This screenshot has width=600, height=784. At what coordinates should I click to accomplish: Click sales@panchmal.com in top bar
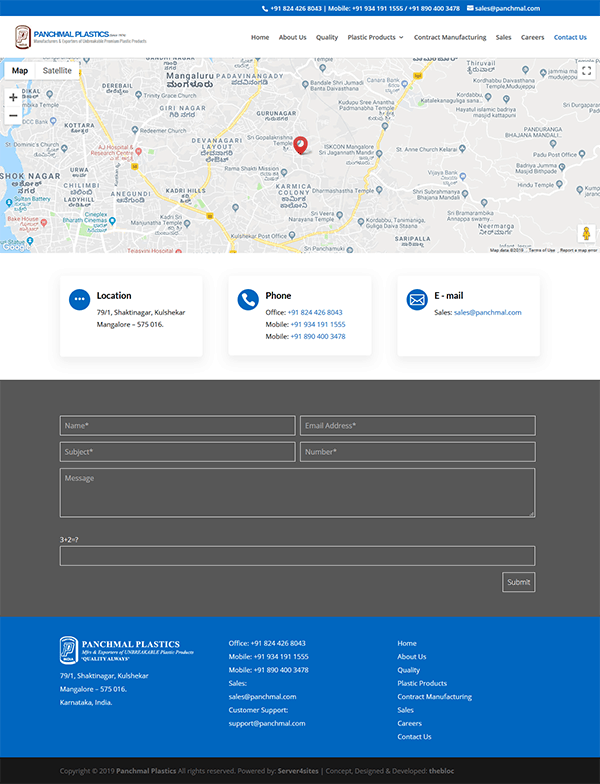(507, 8)
